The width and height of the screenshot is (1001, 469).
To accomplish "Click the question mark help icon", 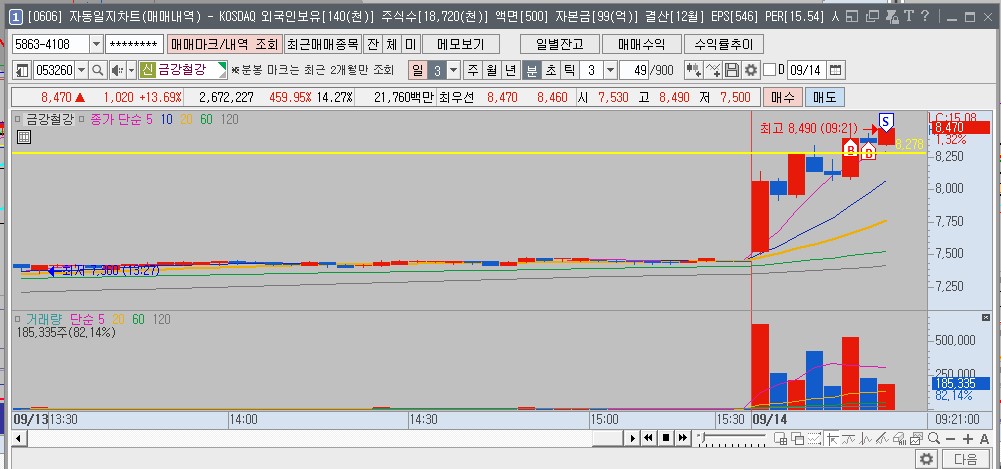I will (925, 16).
